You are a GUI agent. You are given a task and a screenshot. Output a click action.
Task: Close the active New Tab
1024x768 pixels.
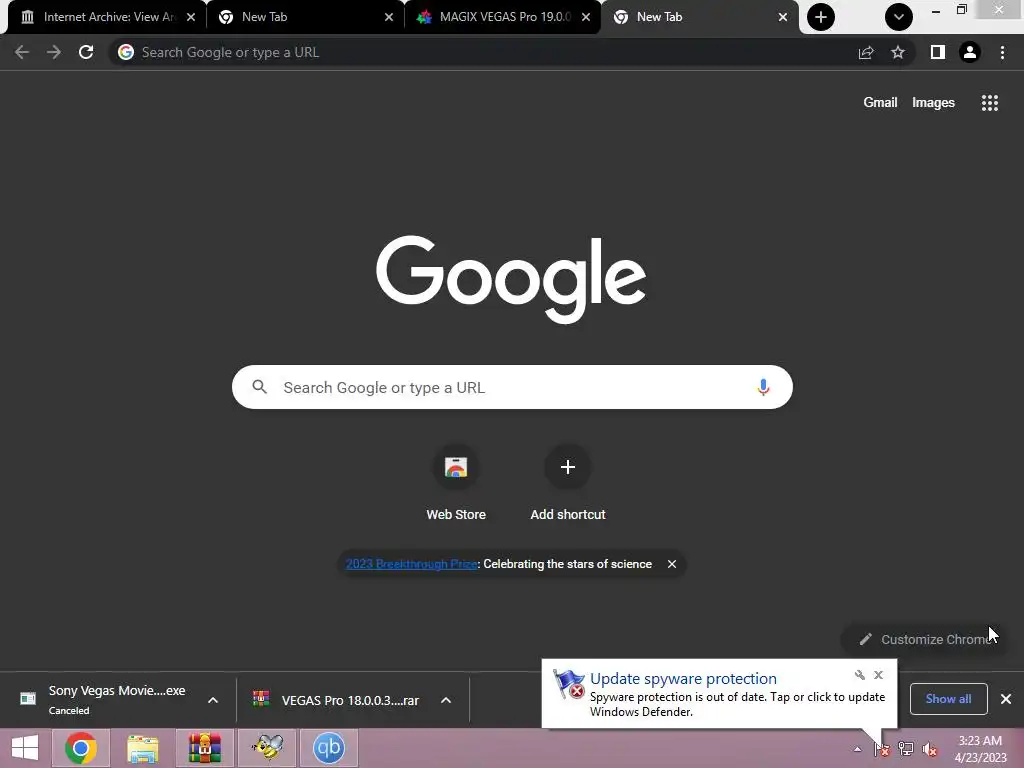[x=783, y=17]
